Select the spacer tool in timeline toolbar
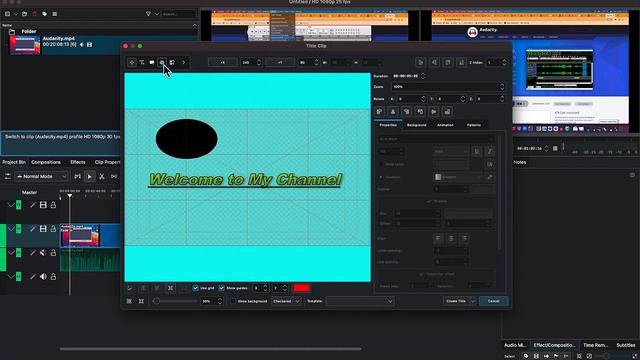This screenshot has width=640, height=360. coord(114,176)
